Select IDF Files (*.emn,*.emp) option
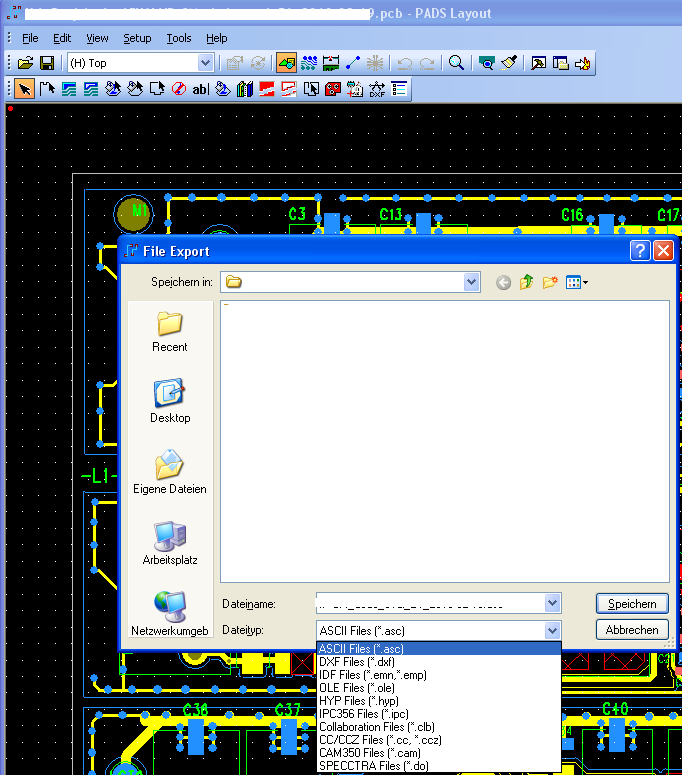Screen dimensions: 682x775 point(439,675)
